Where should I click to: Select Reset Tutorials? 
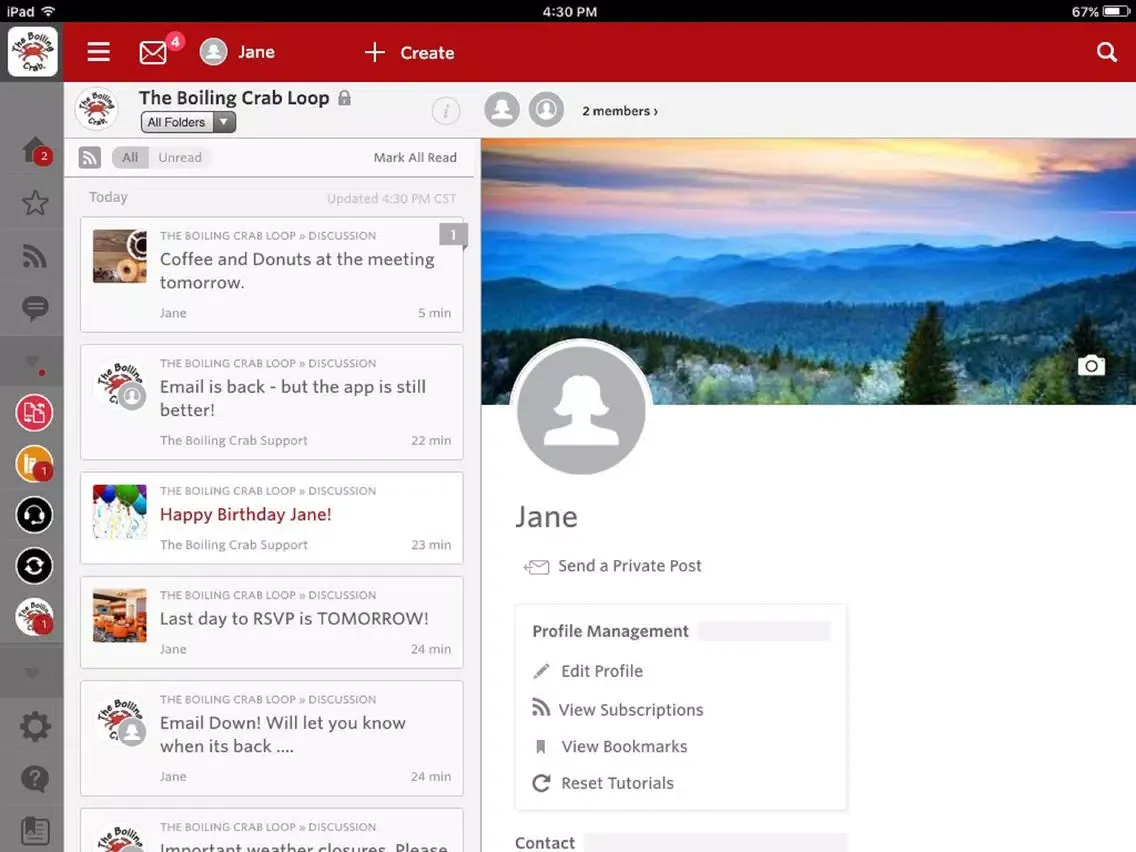pos(604,783)
